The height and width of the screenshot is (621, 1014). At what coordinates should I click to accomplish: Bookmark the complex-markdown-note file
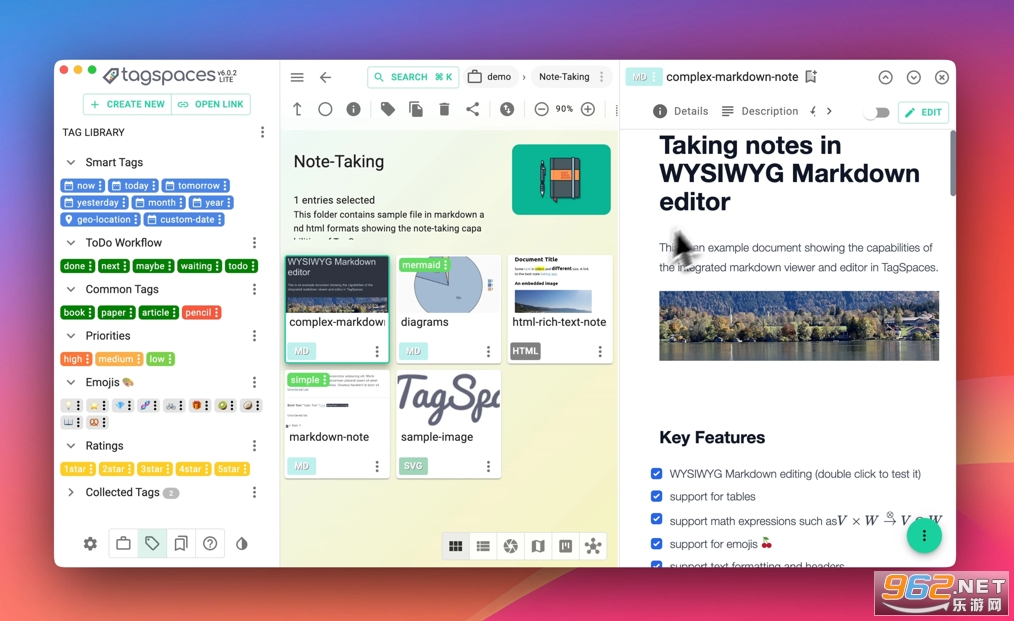point(811,77)
